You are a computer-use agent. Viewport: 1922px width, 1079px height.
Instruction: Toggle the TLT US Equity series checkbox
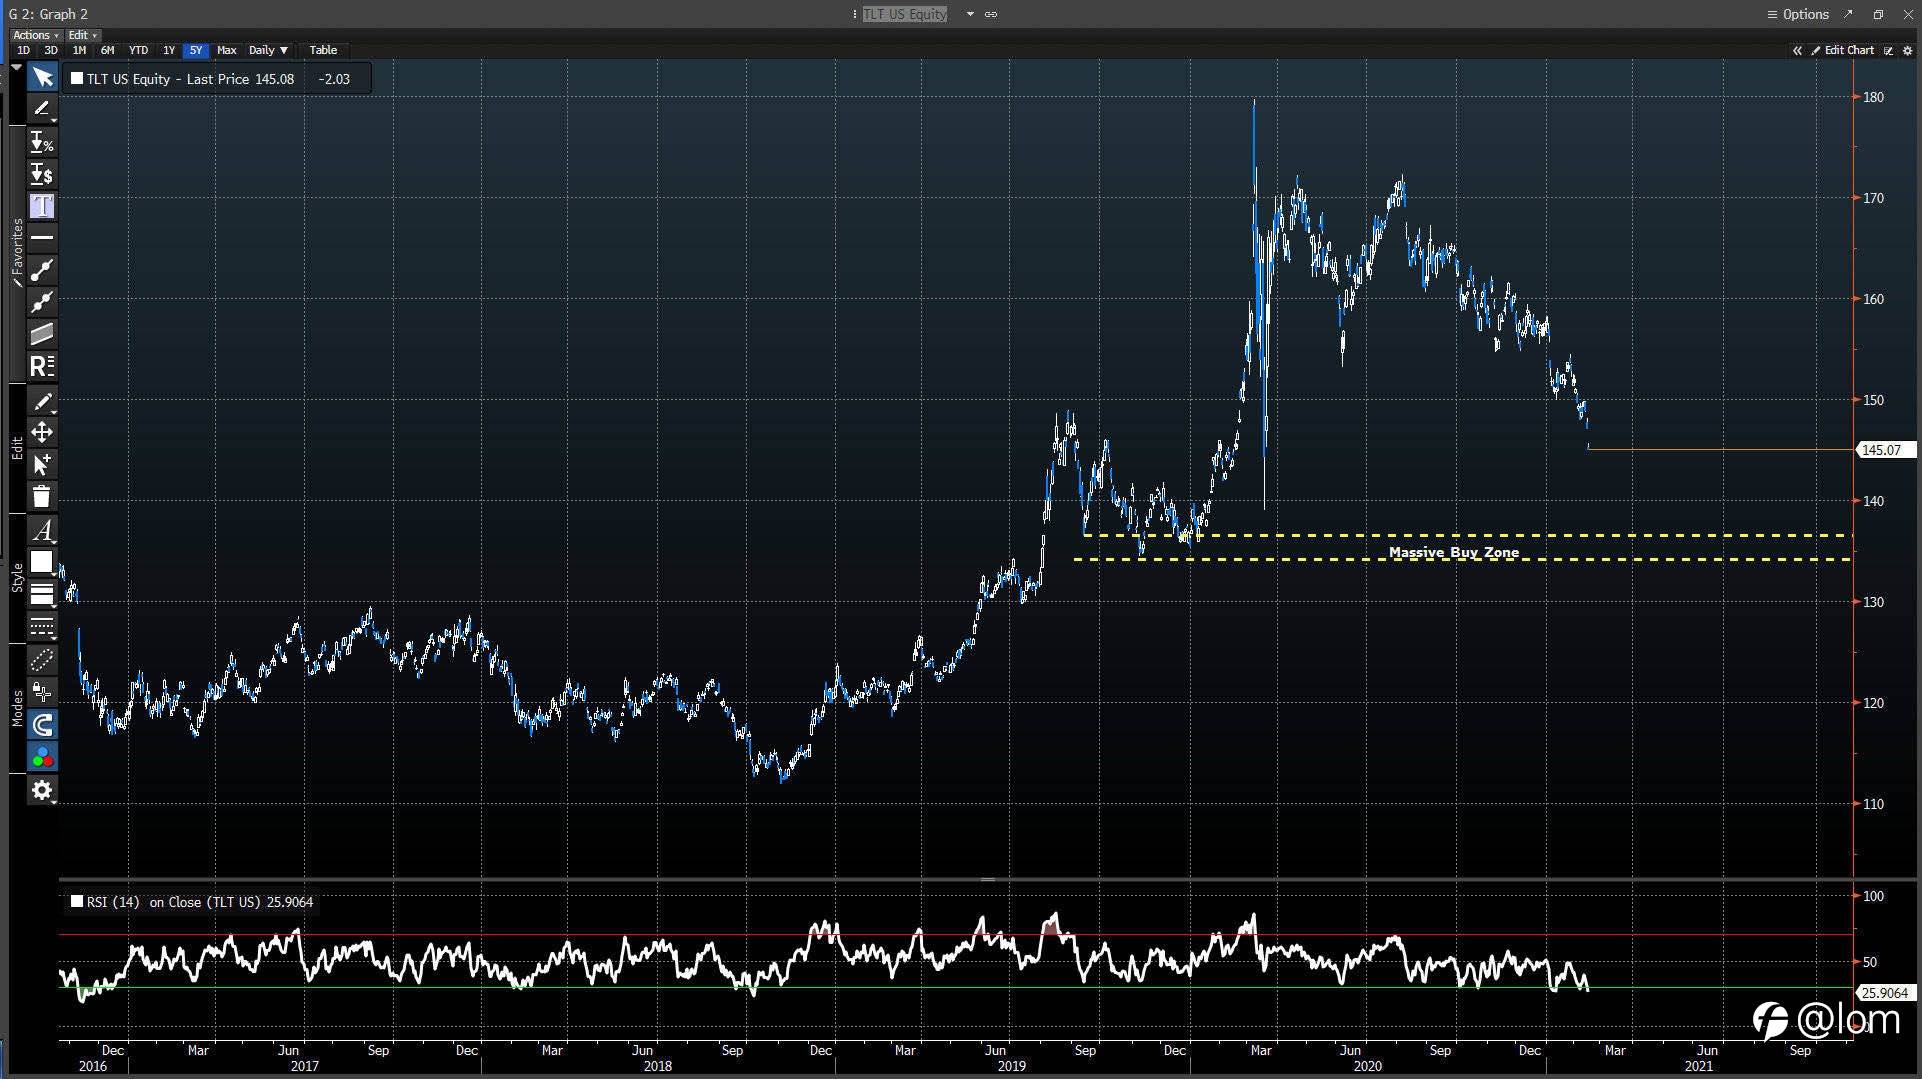coord(77,78)
